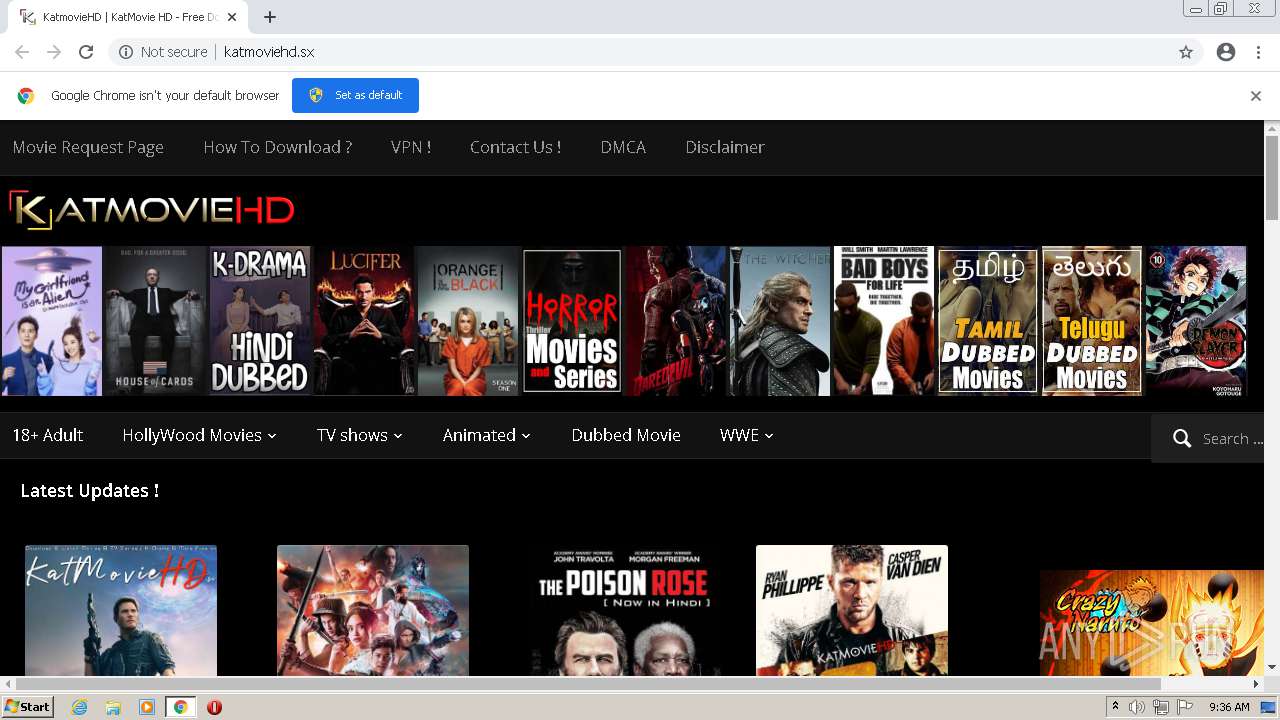Open the Lucifer banner

point(364,321)
